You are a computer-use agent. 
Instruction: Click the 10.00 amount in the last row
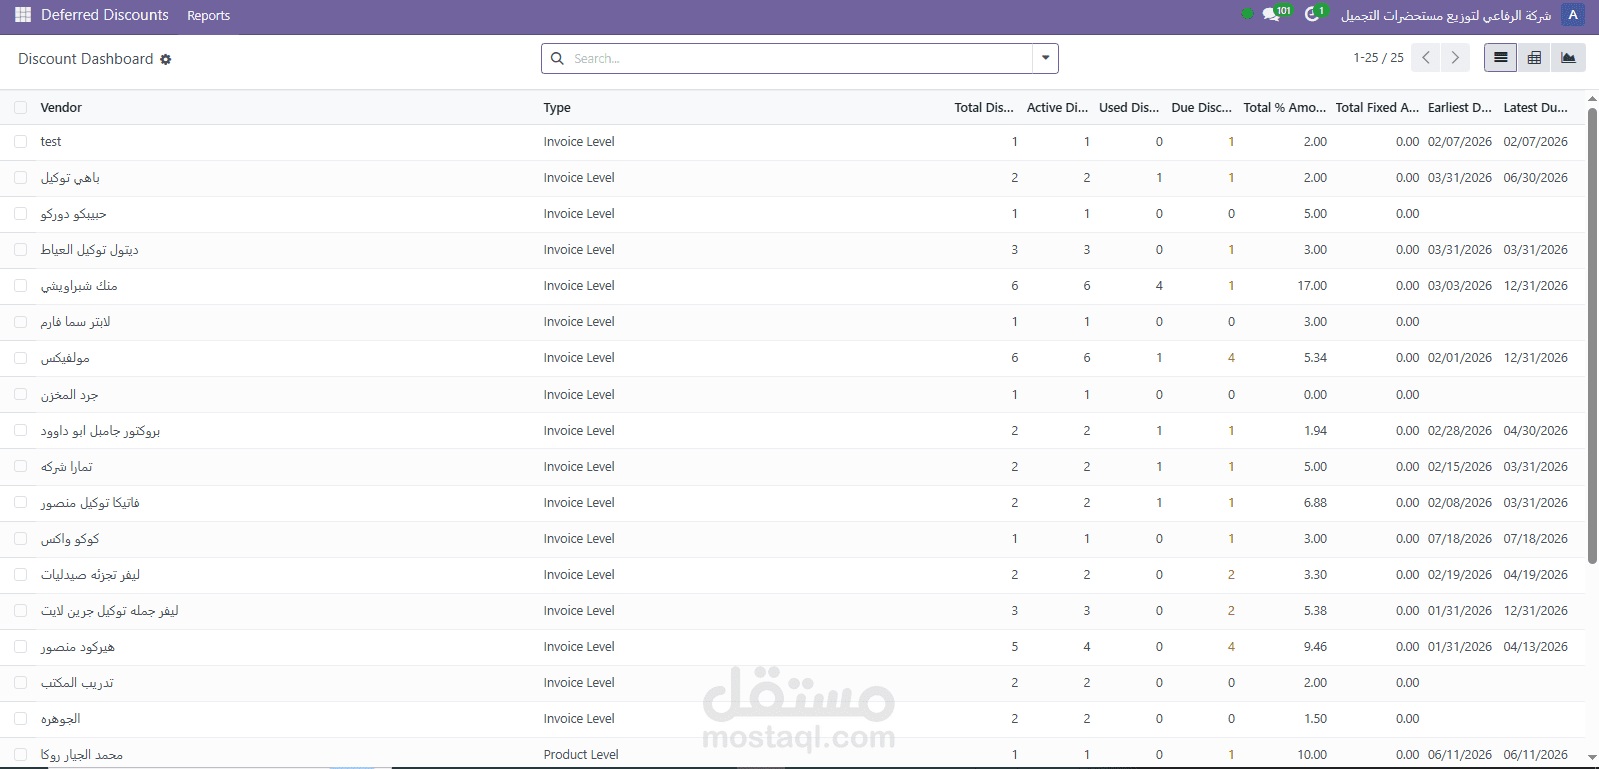pyautogui.click(x=1312, y=754)
